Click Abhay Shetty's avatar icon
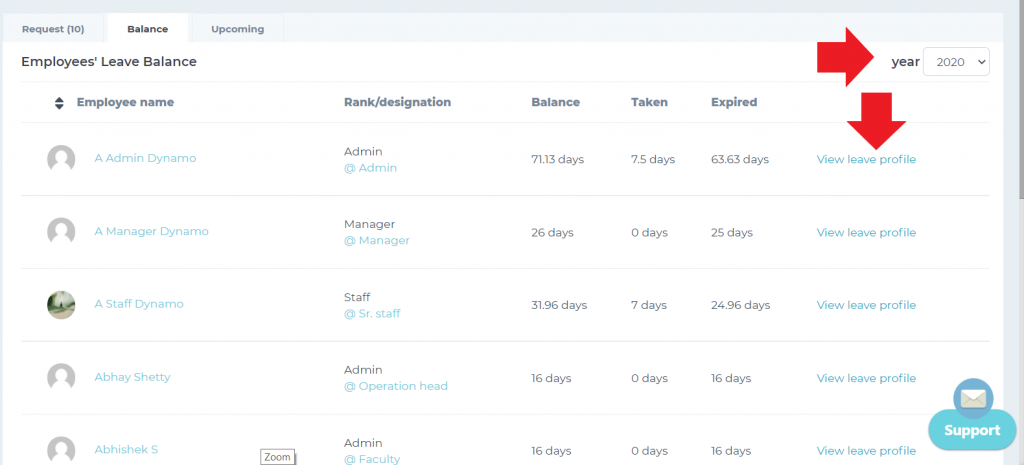This screenshot has height=465, width=1024. pyautogui.click(x=61, y=378)
